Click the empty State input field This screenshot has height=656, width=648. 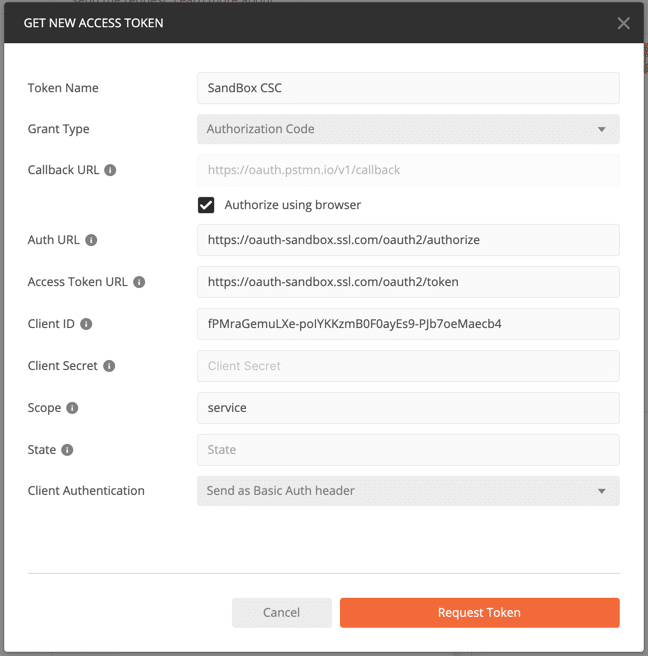coord(408,450)
